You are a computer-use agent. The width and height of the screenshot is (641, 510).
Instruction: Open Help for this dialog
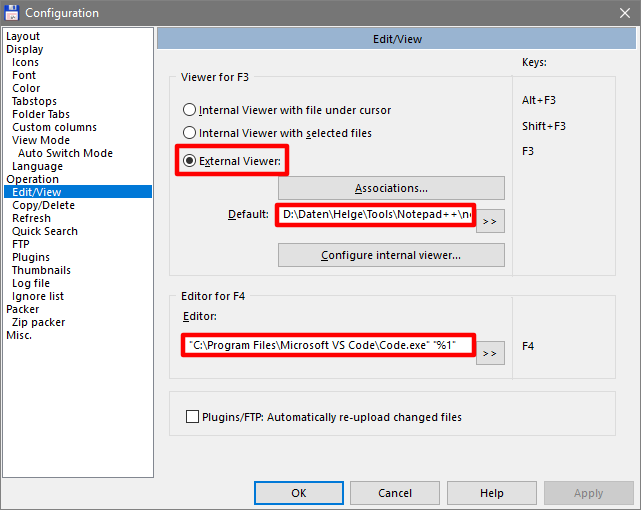coord(491,493)
